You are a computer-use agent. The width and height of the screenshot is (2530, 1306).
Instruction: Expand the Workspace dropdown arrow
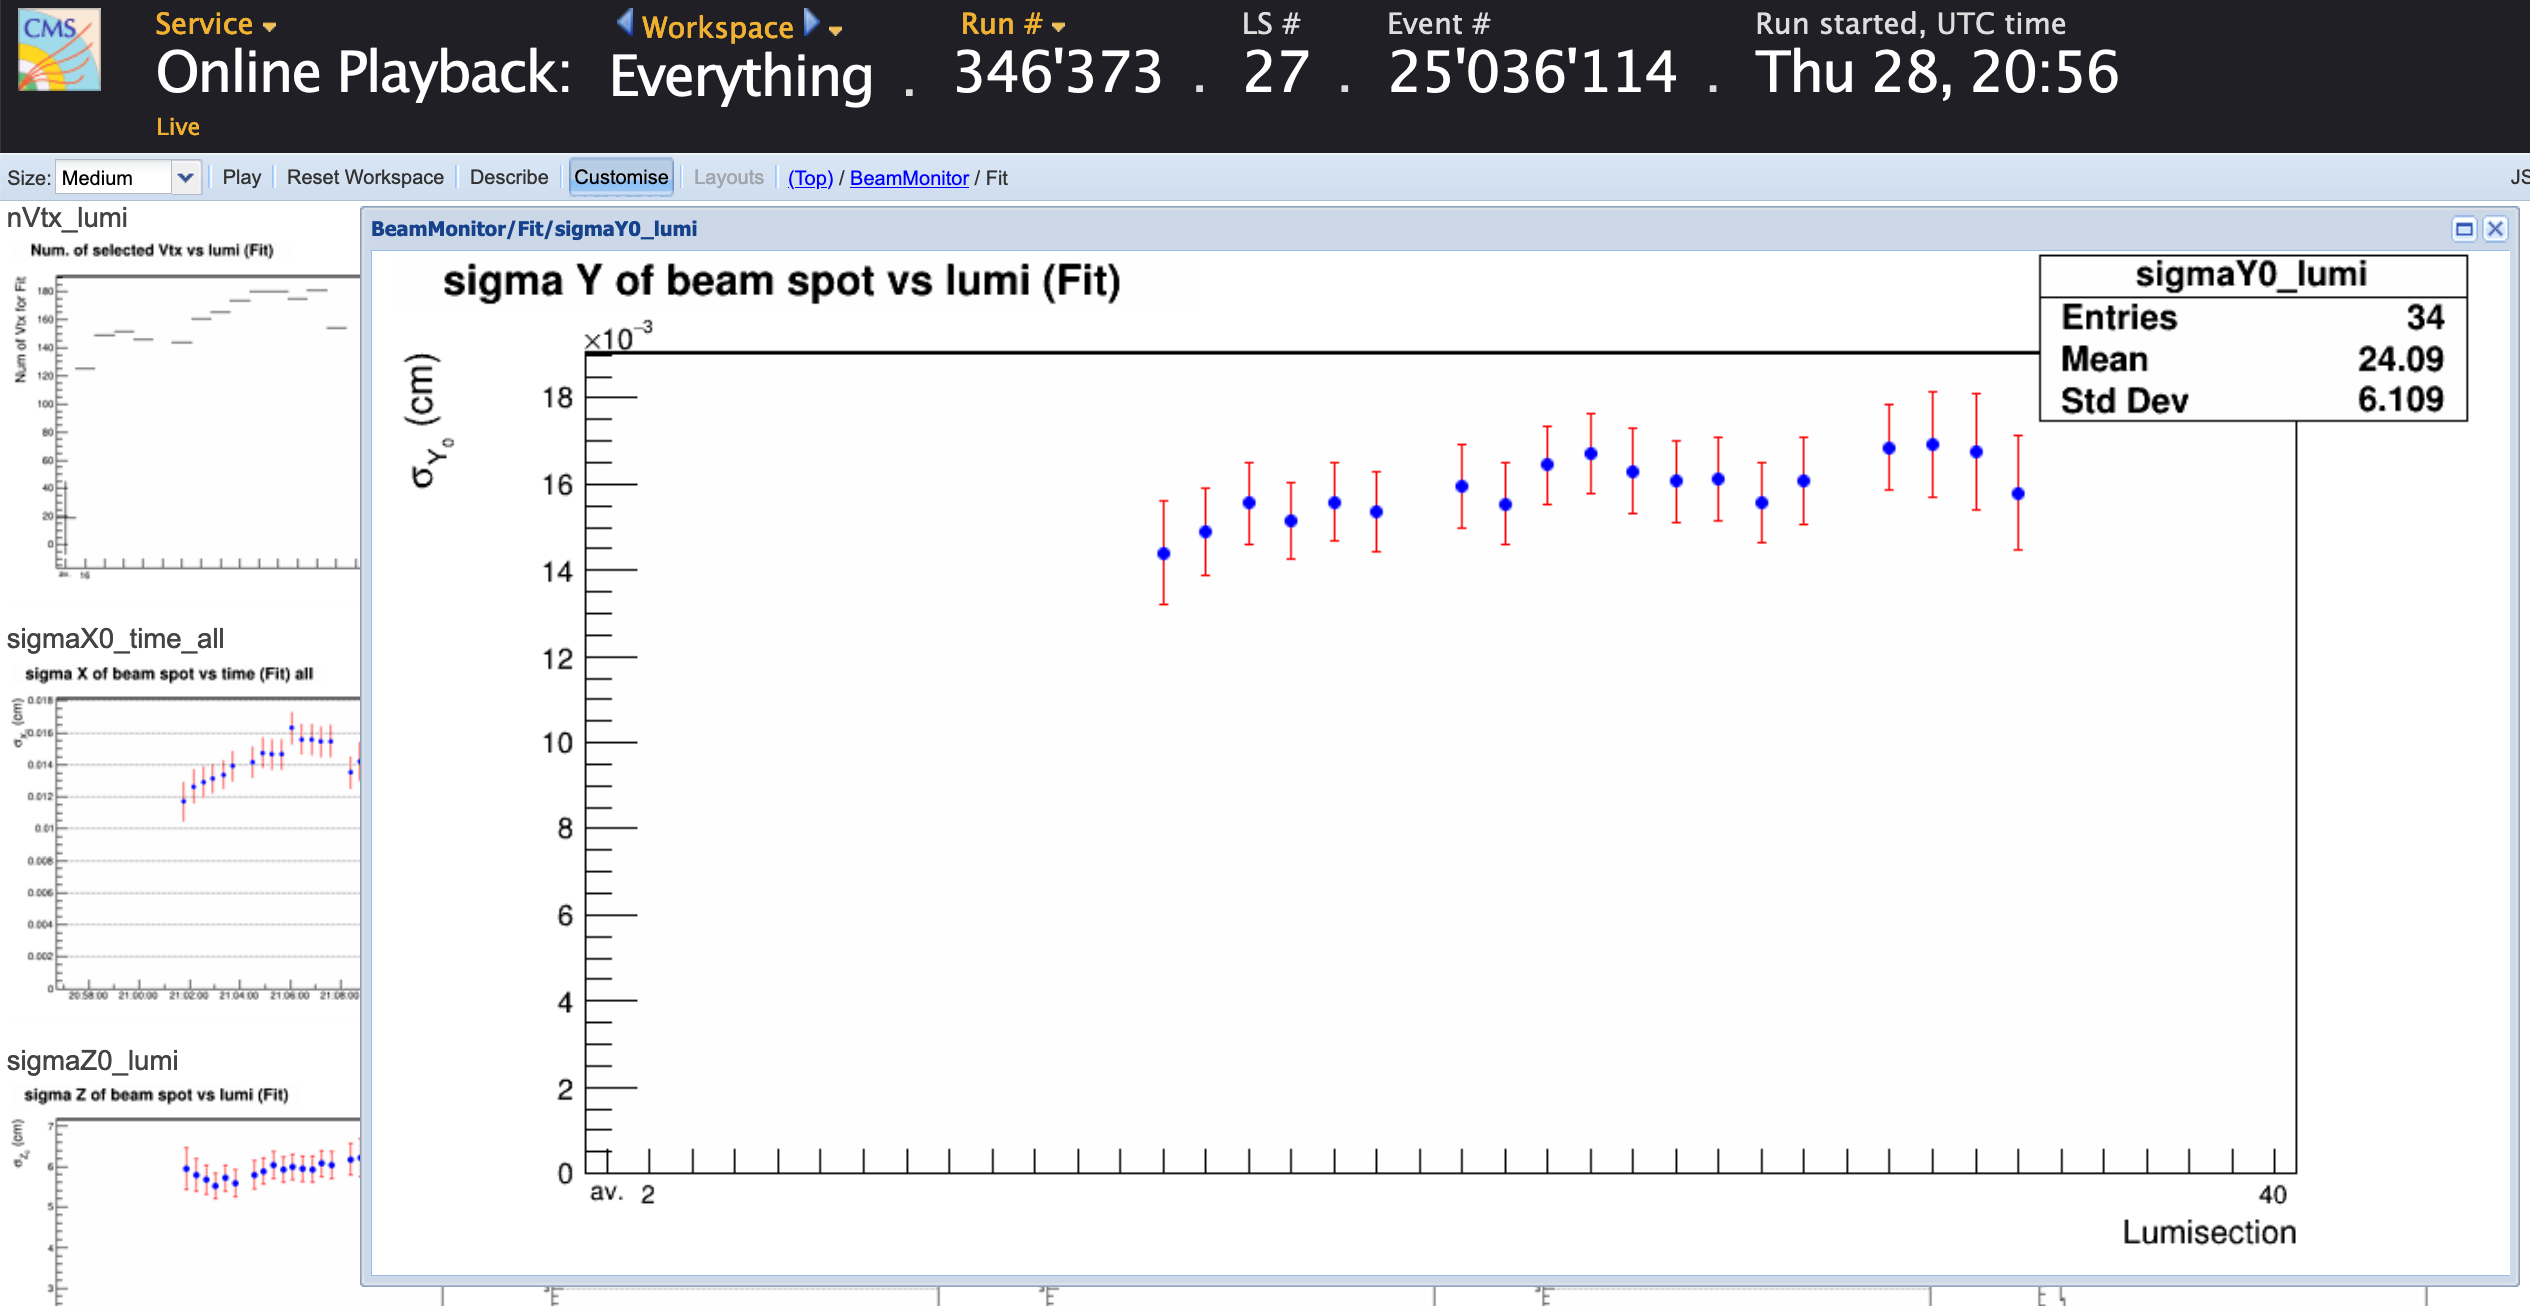[x=836, y=30]
